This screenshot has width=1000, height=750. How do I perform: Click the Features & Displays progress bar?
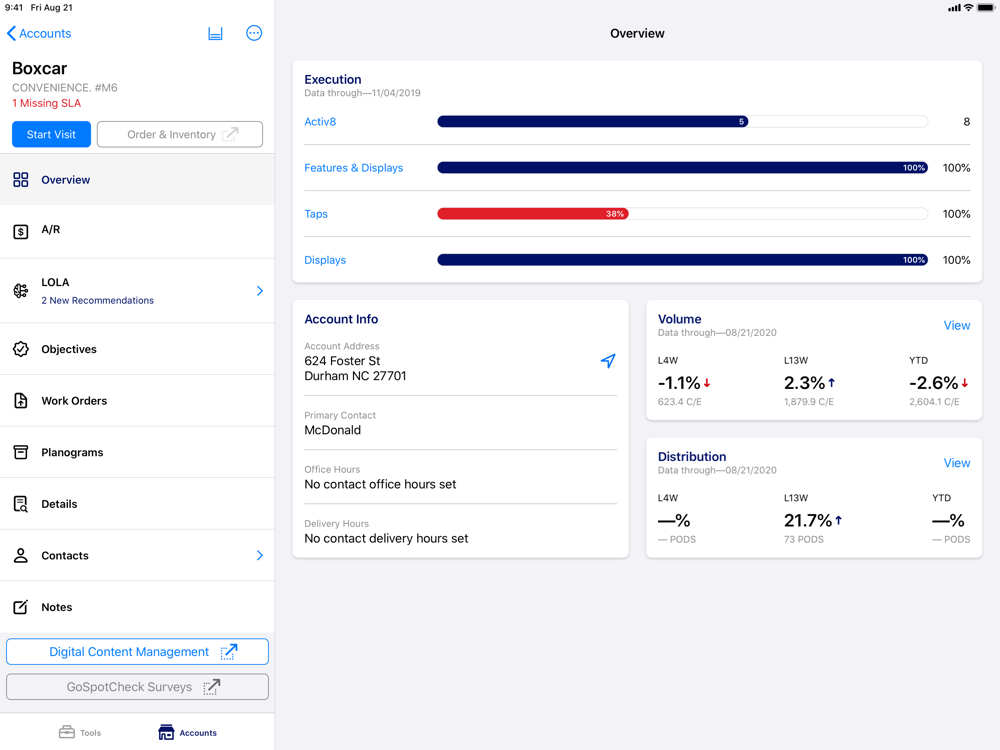pos(682,168)
